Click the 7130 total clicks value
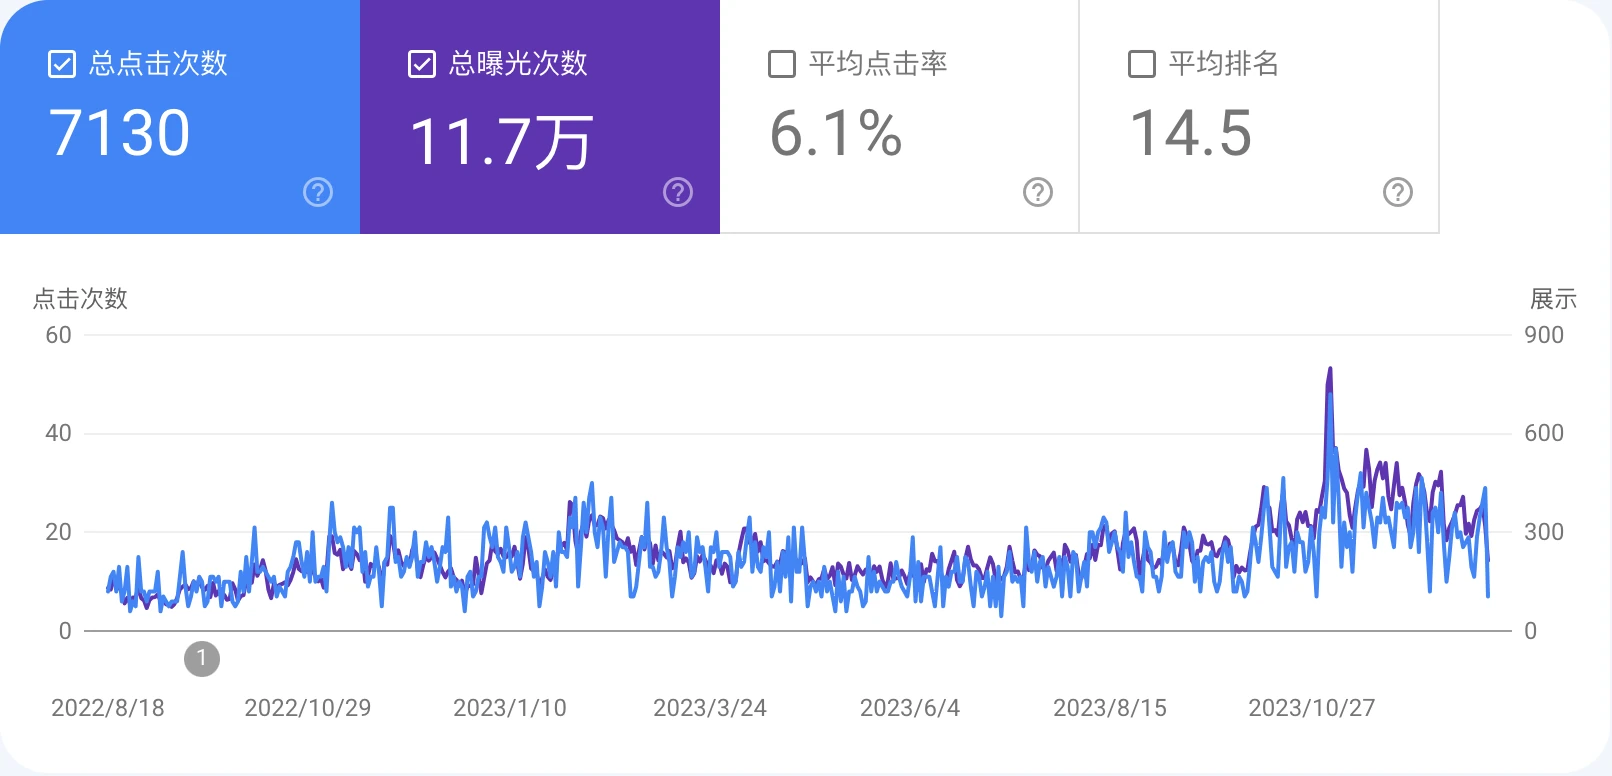1612x776 pixels. [120, 133]
